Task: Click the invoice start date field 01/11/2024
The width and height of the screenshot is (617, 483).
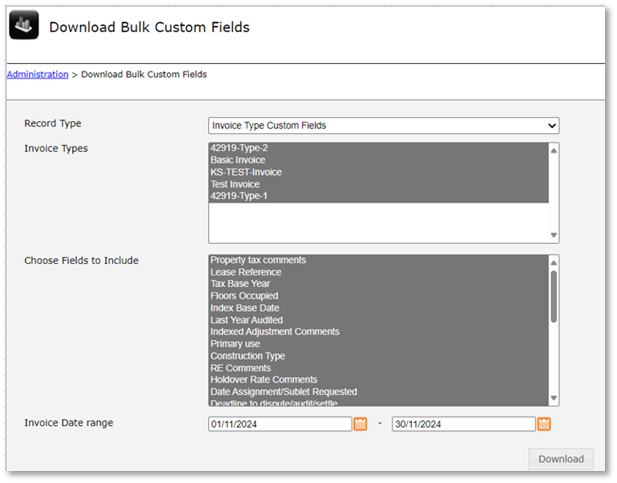Action: (280, 424)
